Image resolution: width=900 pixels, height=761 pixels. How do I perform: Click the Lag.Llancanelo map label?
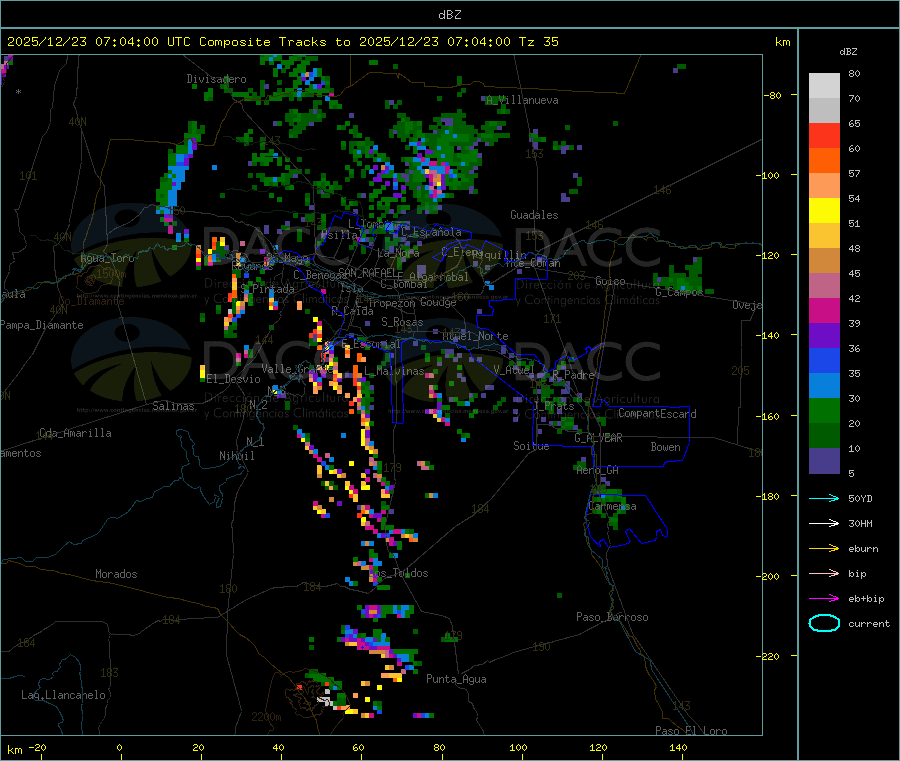pyautogui.click(x=64, y=696)
